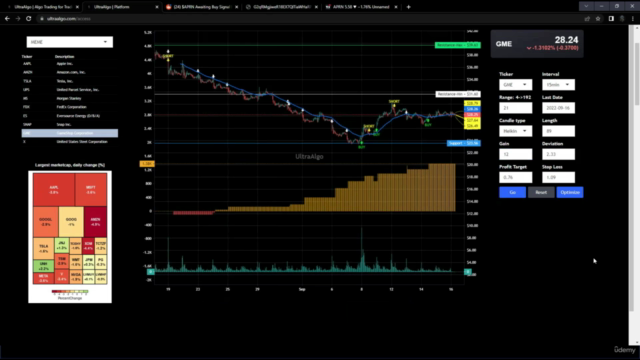Image resolution: width=640 pixels, height=360 pixels.
Task: Click the UNH tile in the heatmap
Action: pyautogui.click(x=43, y=266)
